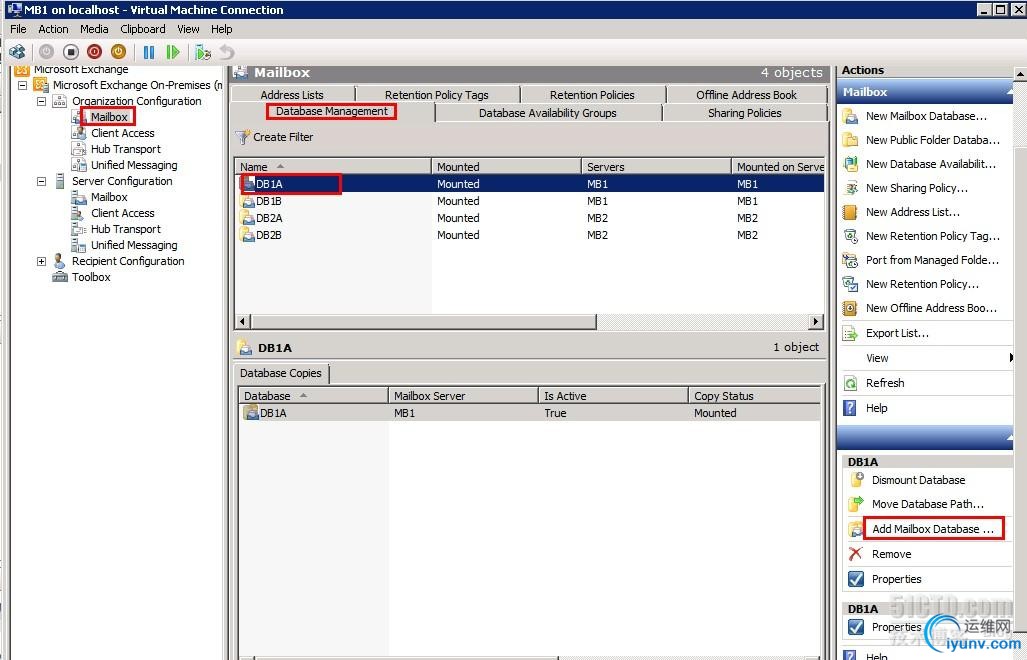Open the File menu

click(18, 29)
